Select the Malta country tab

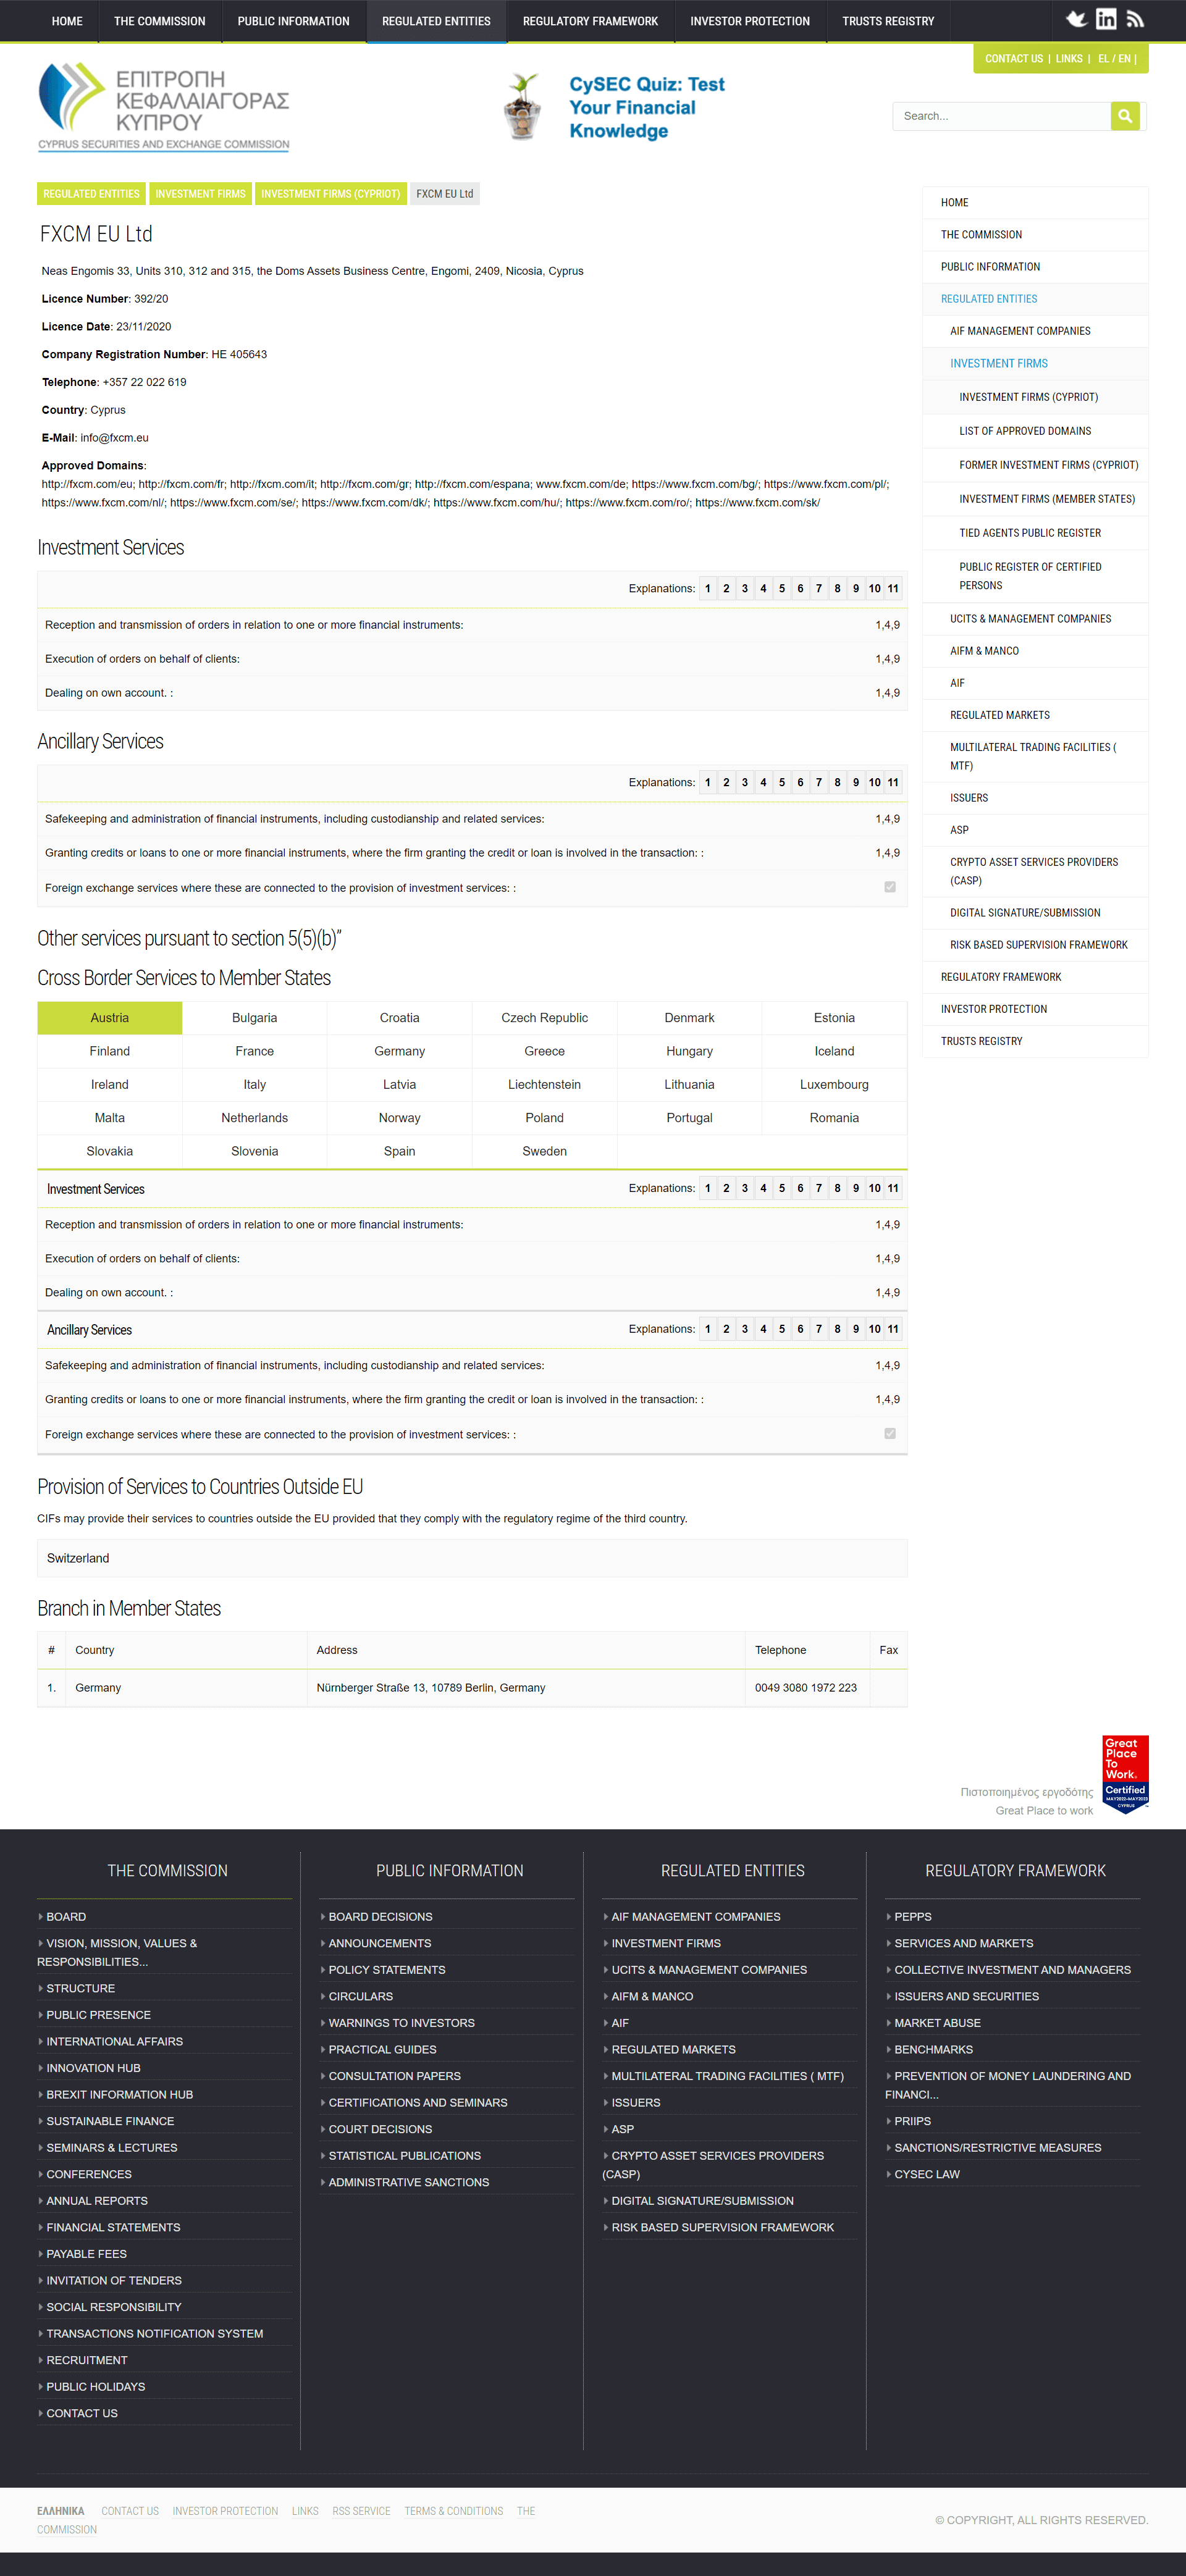click(110, 1118)
